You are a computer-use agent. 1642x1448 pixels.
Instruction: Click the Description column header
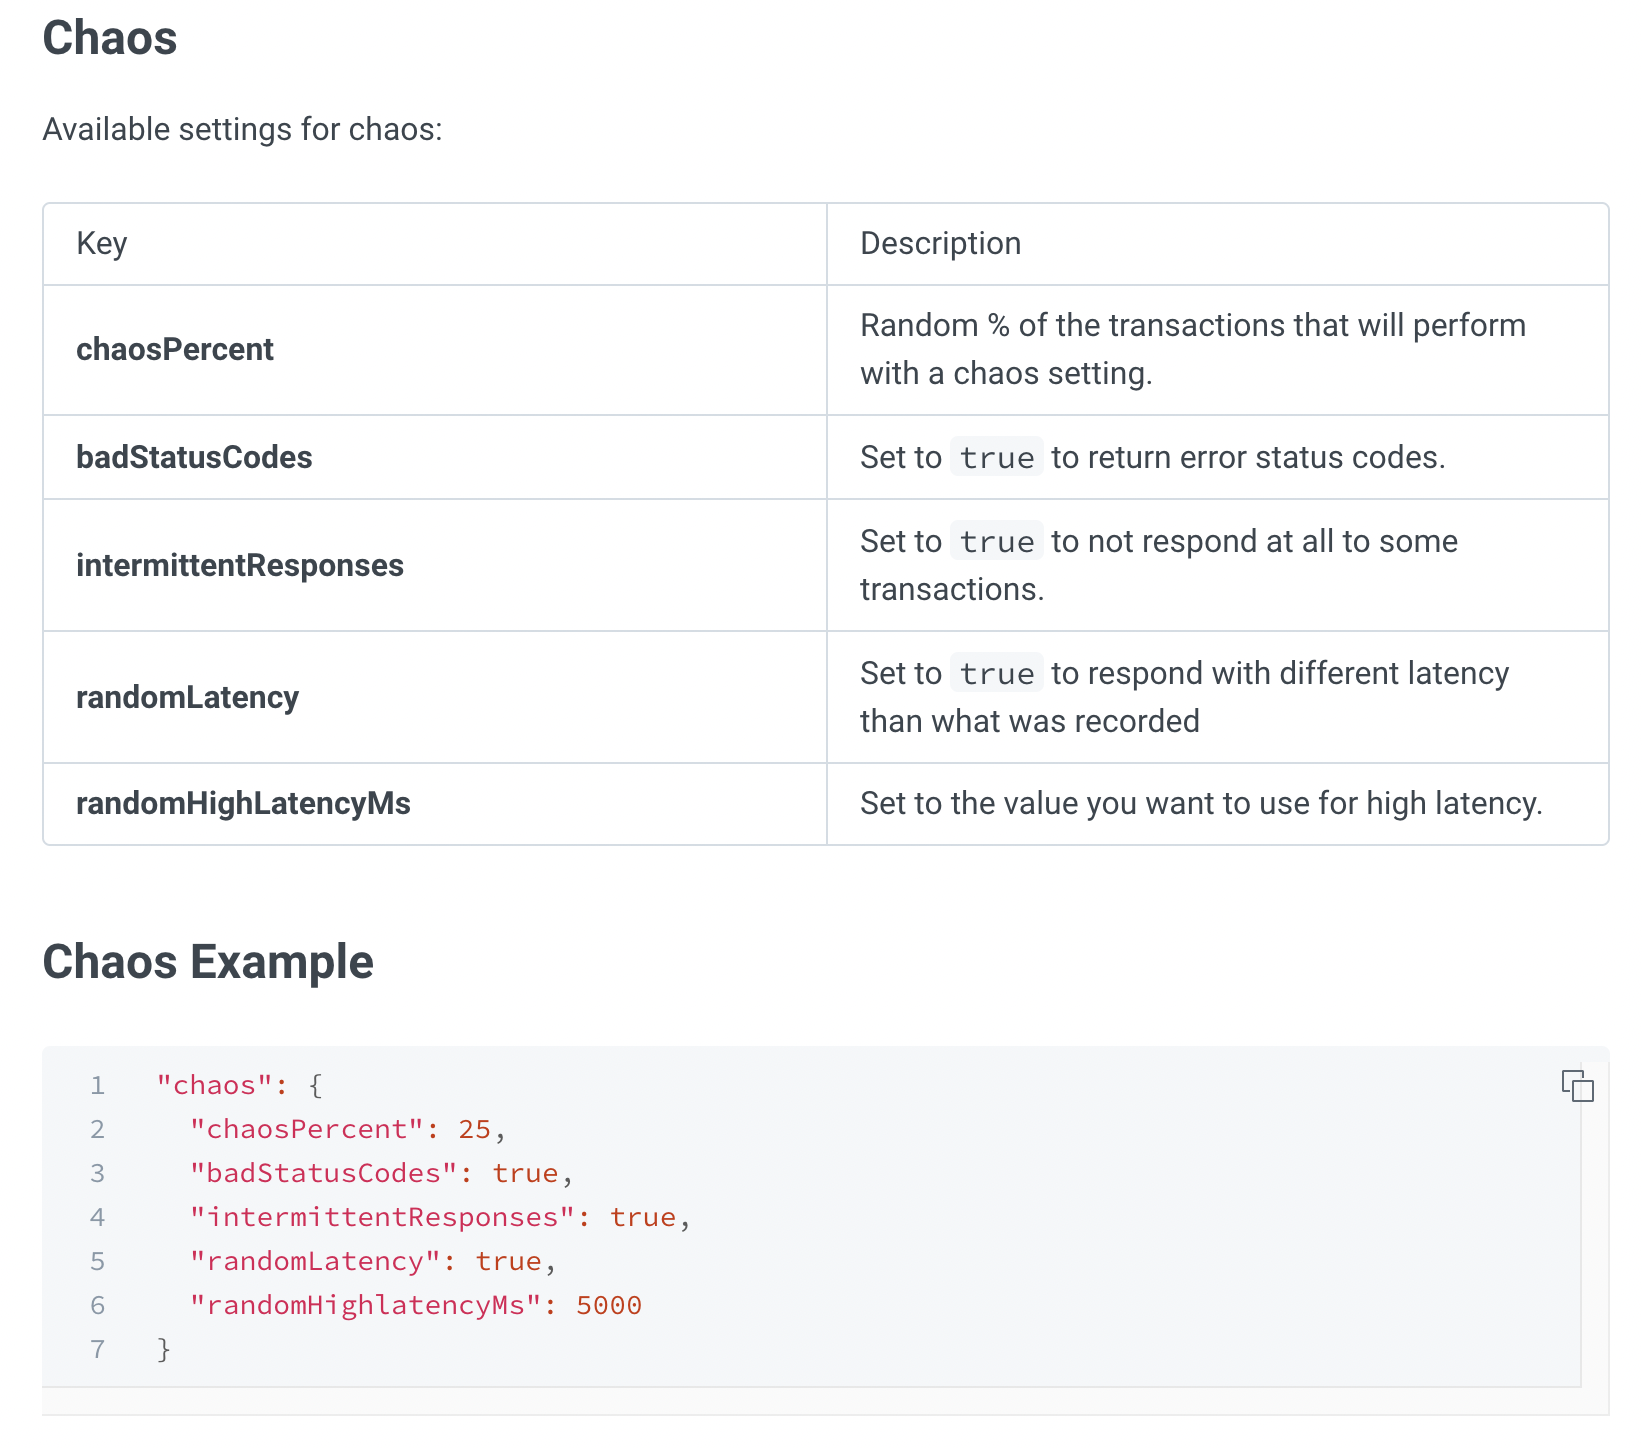click(940, 243)
